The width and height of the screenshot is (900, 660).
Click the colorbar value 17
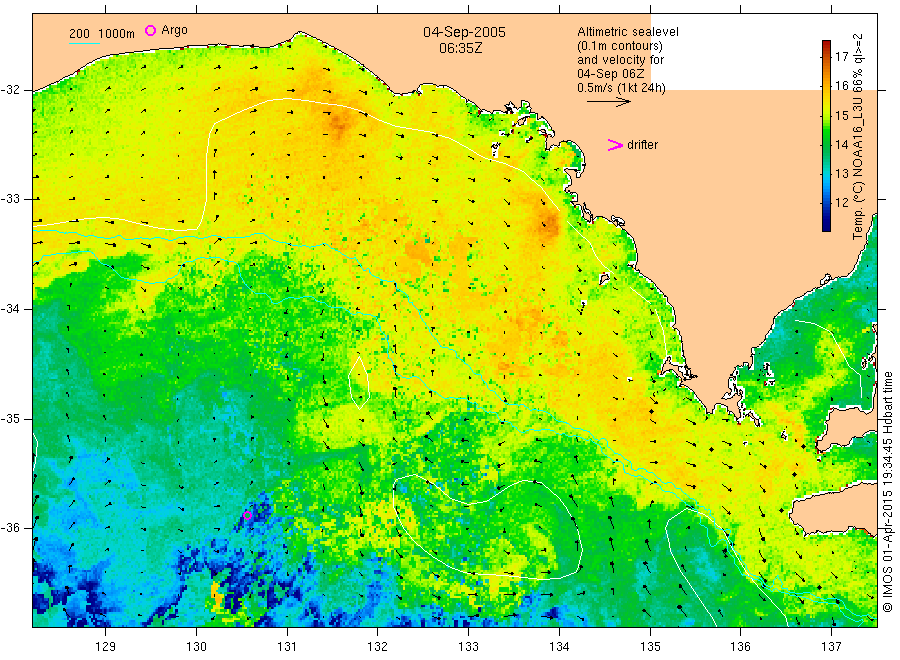(x=841, y=56)
